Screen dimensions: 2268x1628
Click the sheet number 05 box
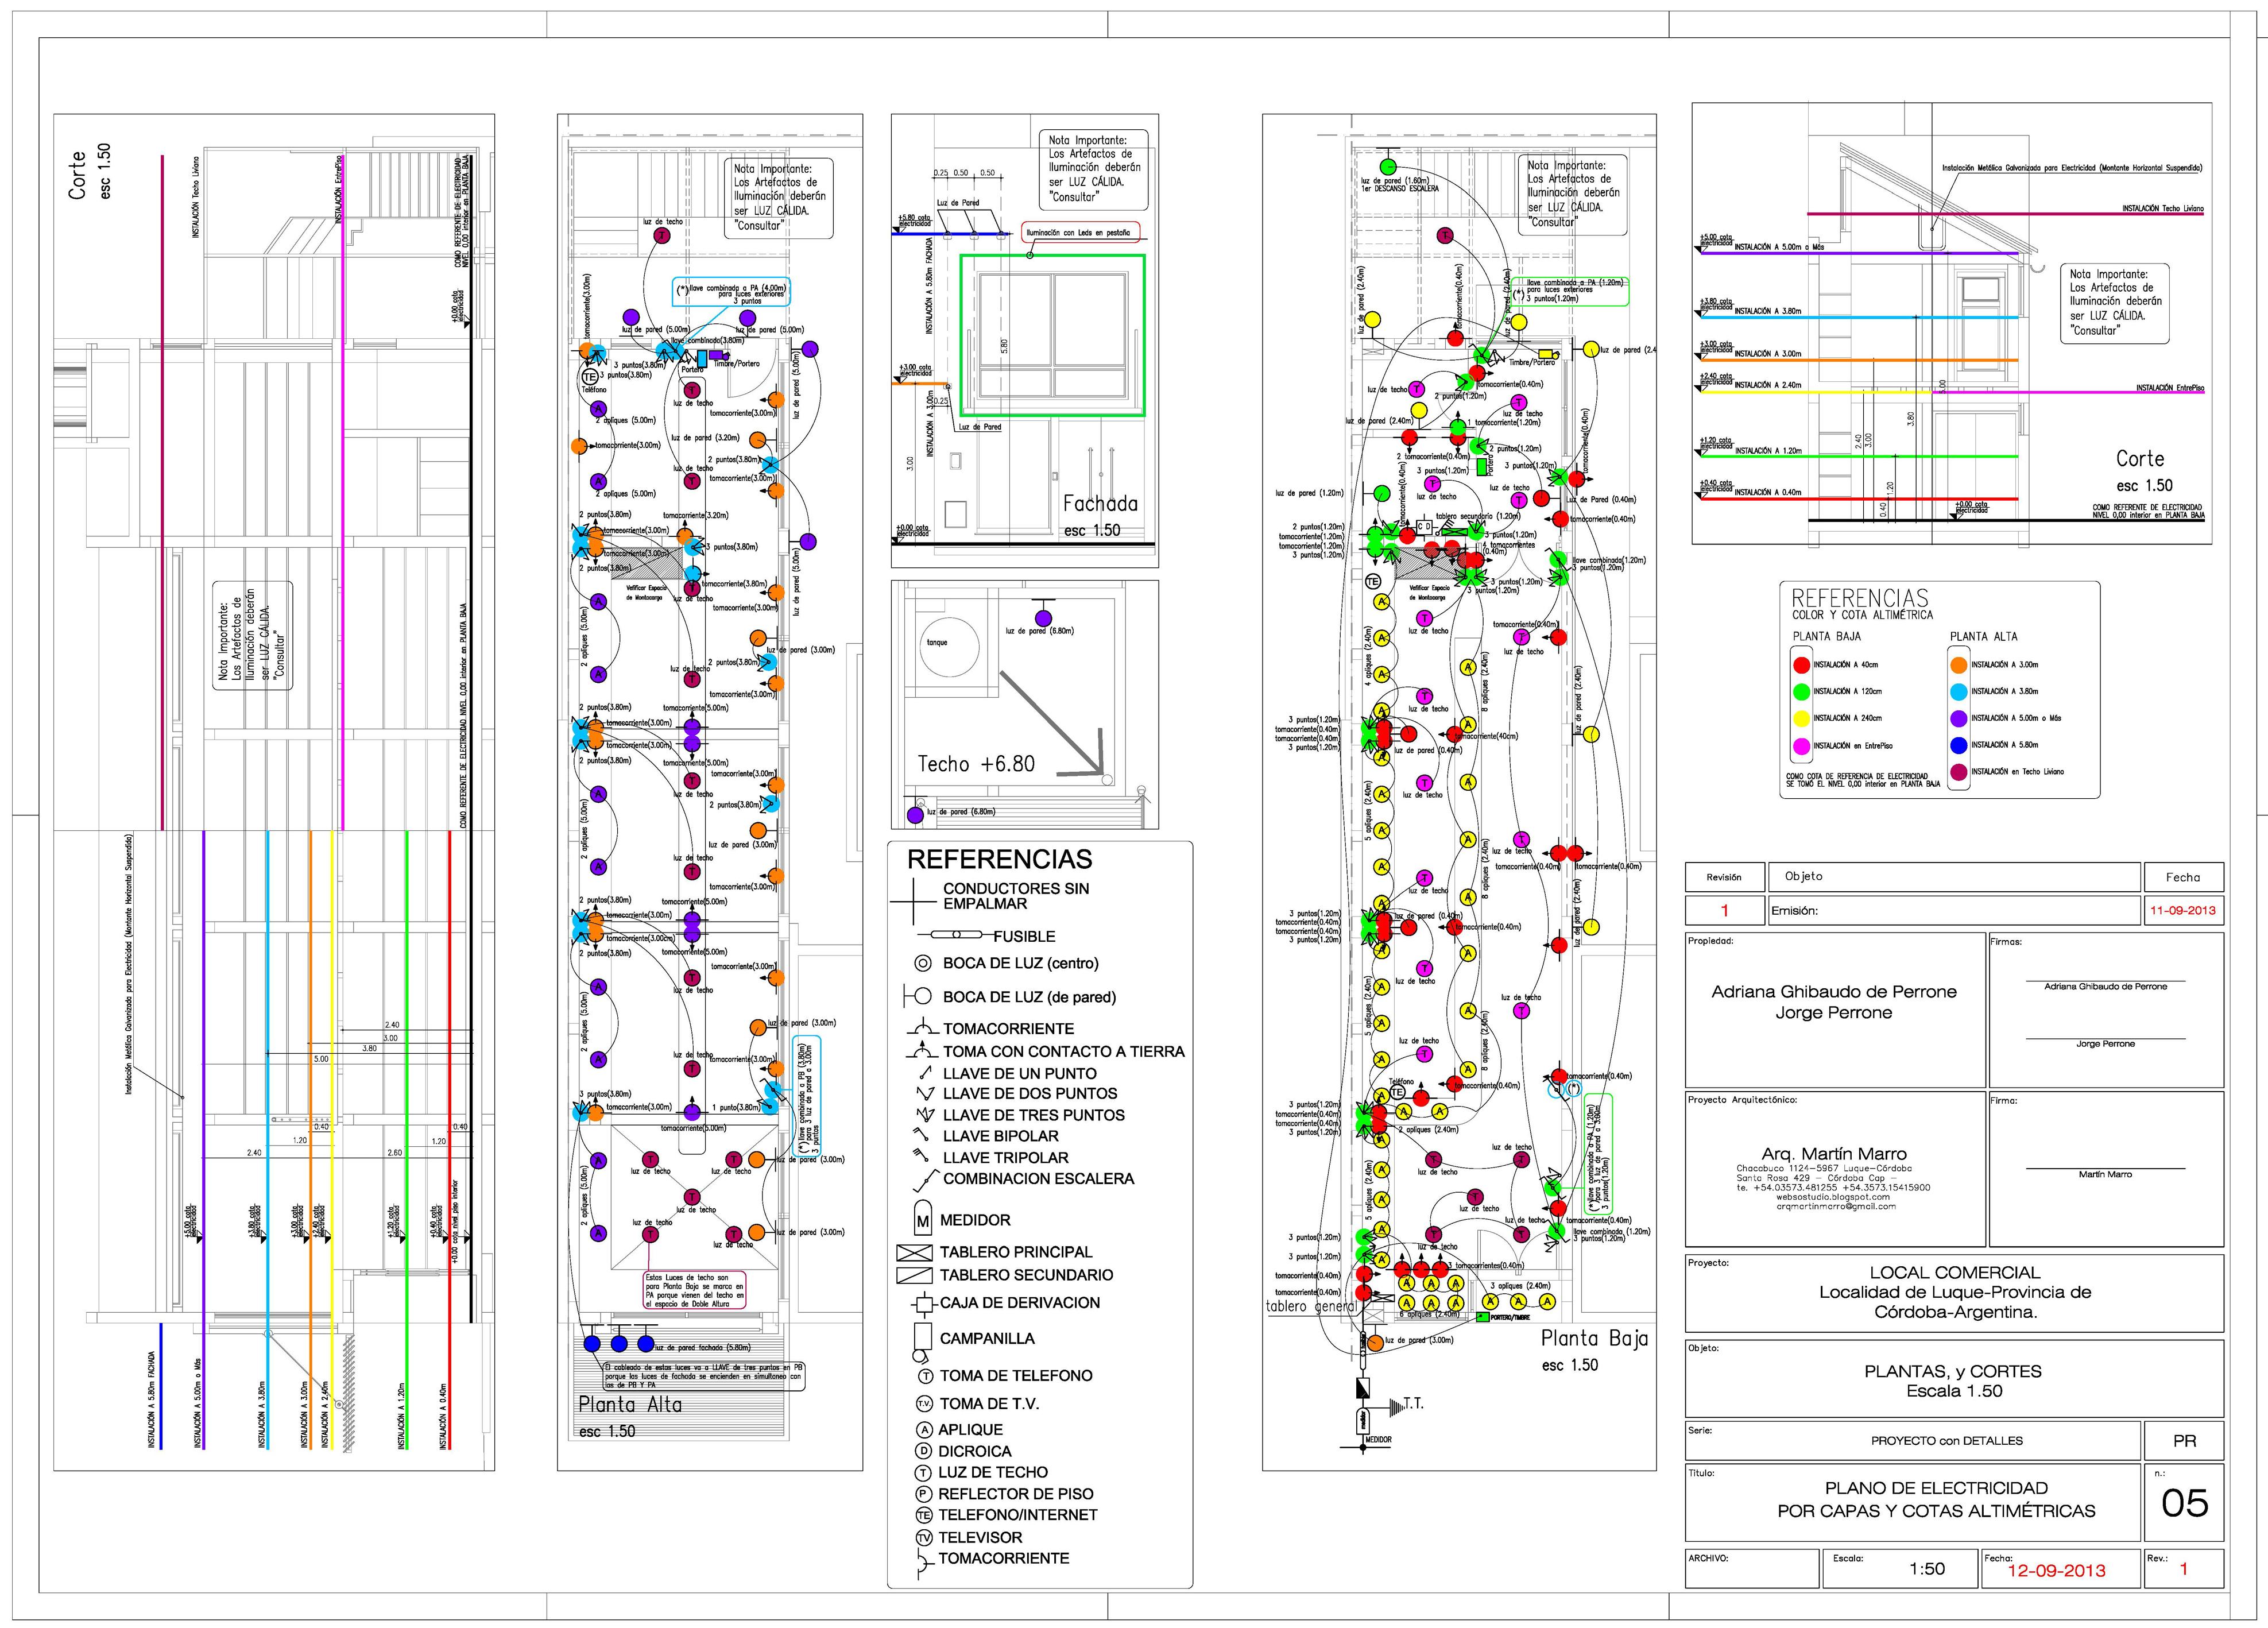coord(2184,1503)
